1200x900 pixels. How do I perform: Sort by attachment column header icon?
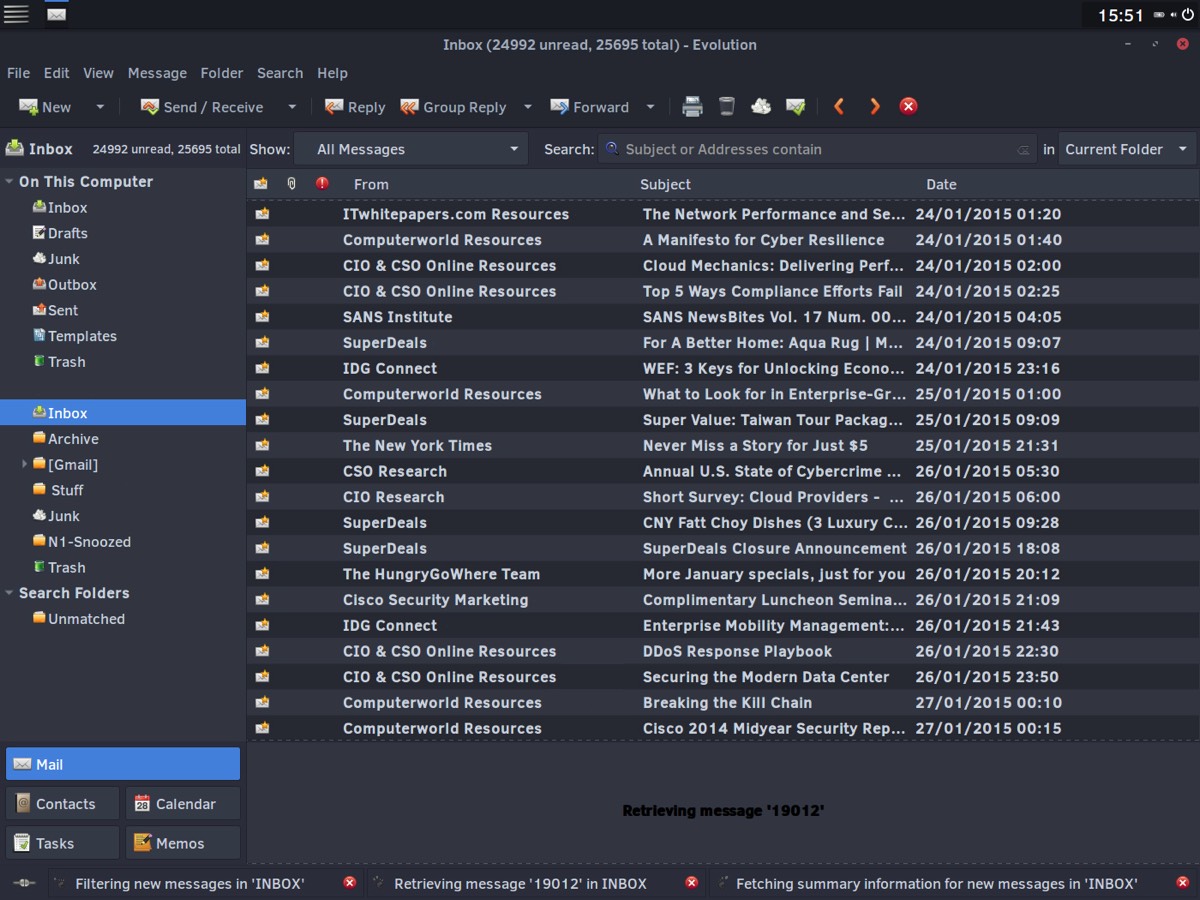pos(292,184)
